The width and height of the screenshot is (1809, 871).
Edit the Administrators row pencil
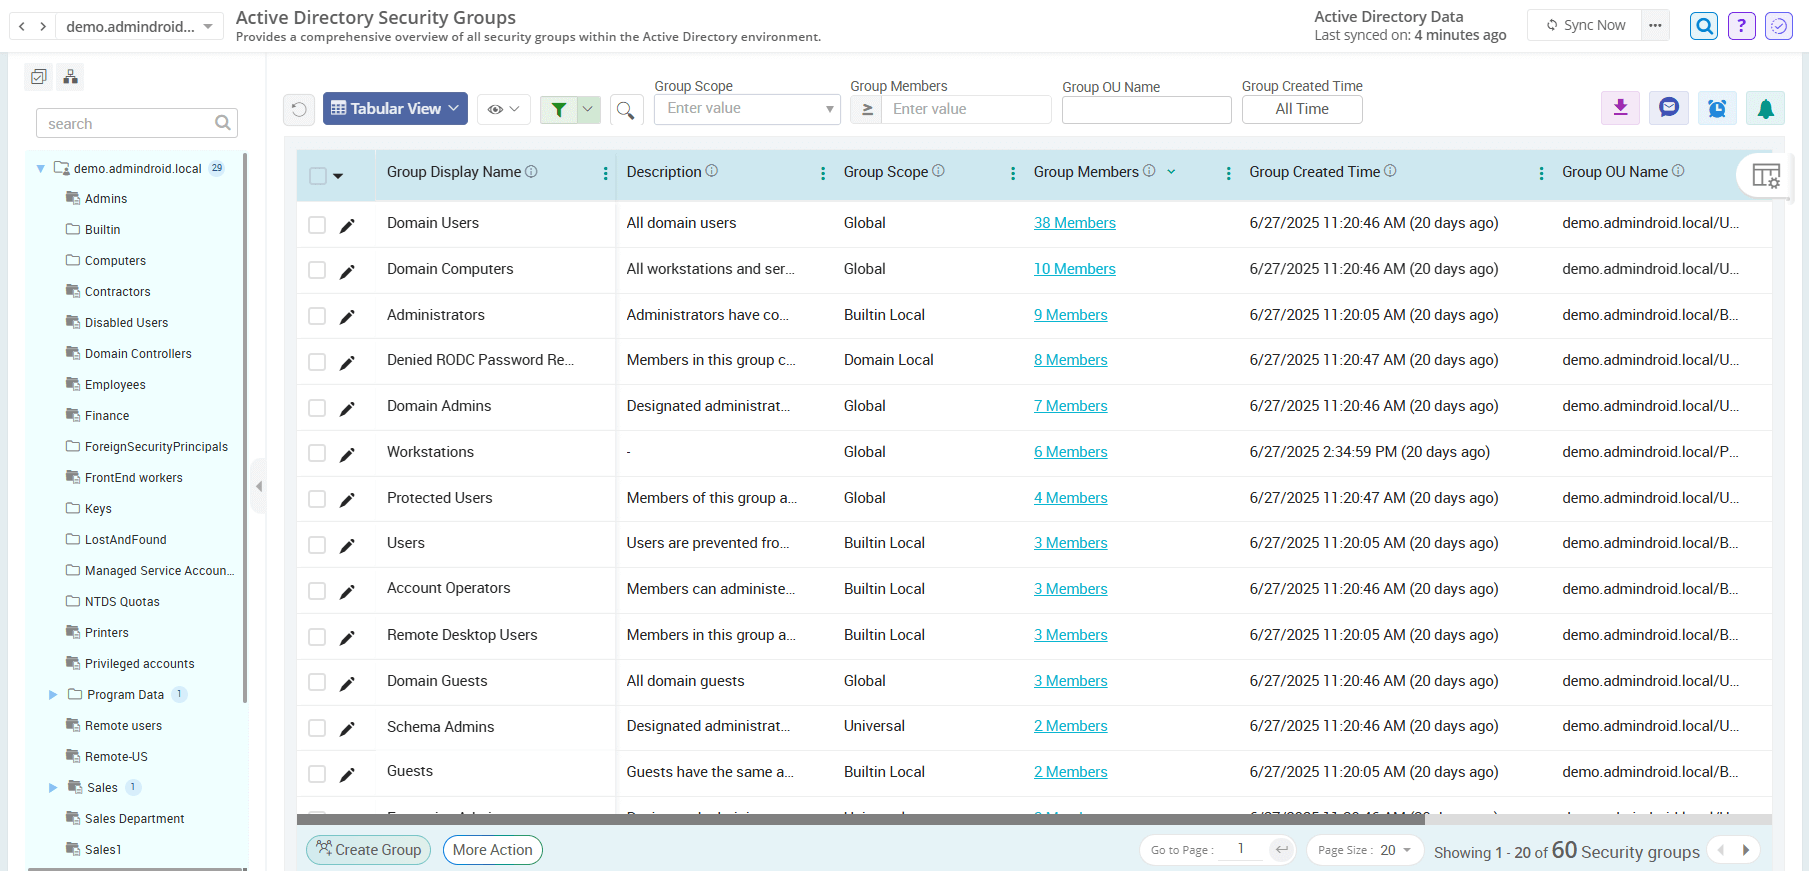347,317
